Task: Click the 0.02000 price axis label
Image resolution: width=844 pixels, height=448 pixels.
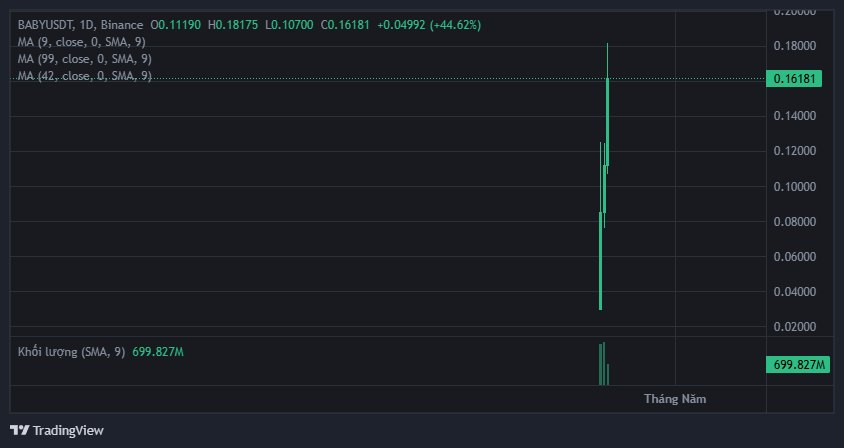Action: (794, 326)
